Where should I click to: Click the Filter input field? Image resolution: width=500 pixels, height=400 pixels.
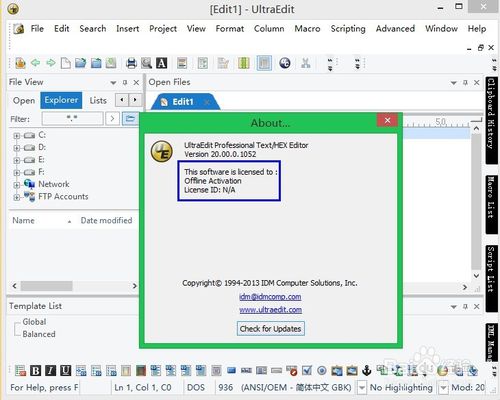(x=72, y=118)
